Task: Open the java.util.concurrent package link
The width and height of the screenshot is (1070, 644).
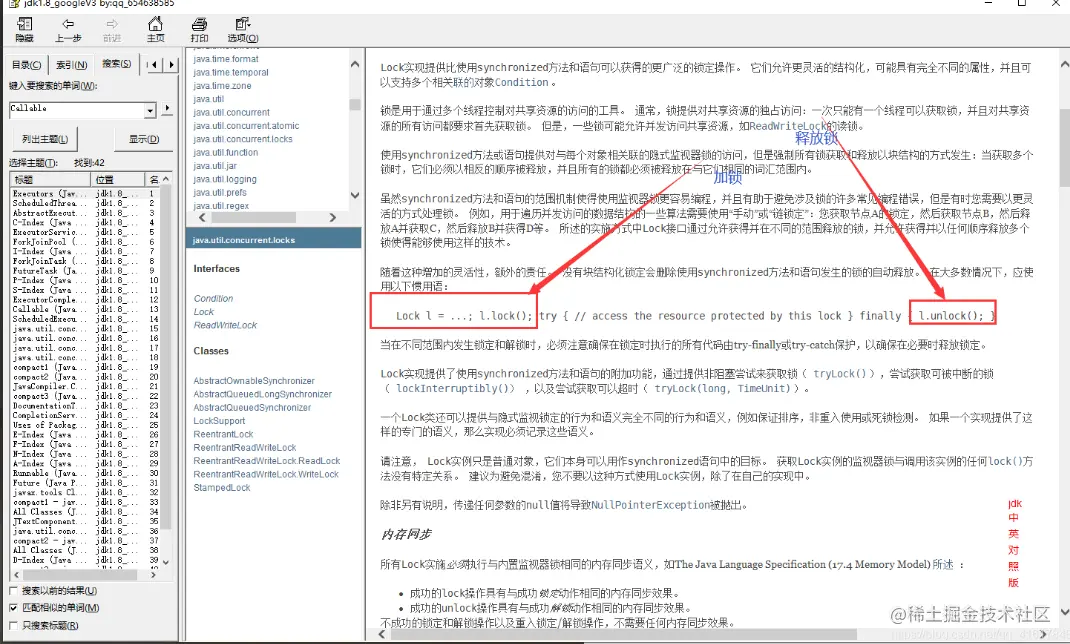Action: pos(231,113)
